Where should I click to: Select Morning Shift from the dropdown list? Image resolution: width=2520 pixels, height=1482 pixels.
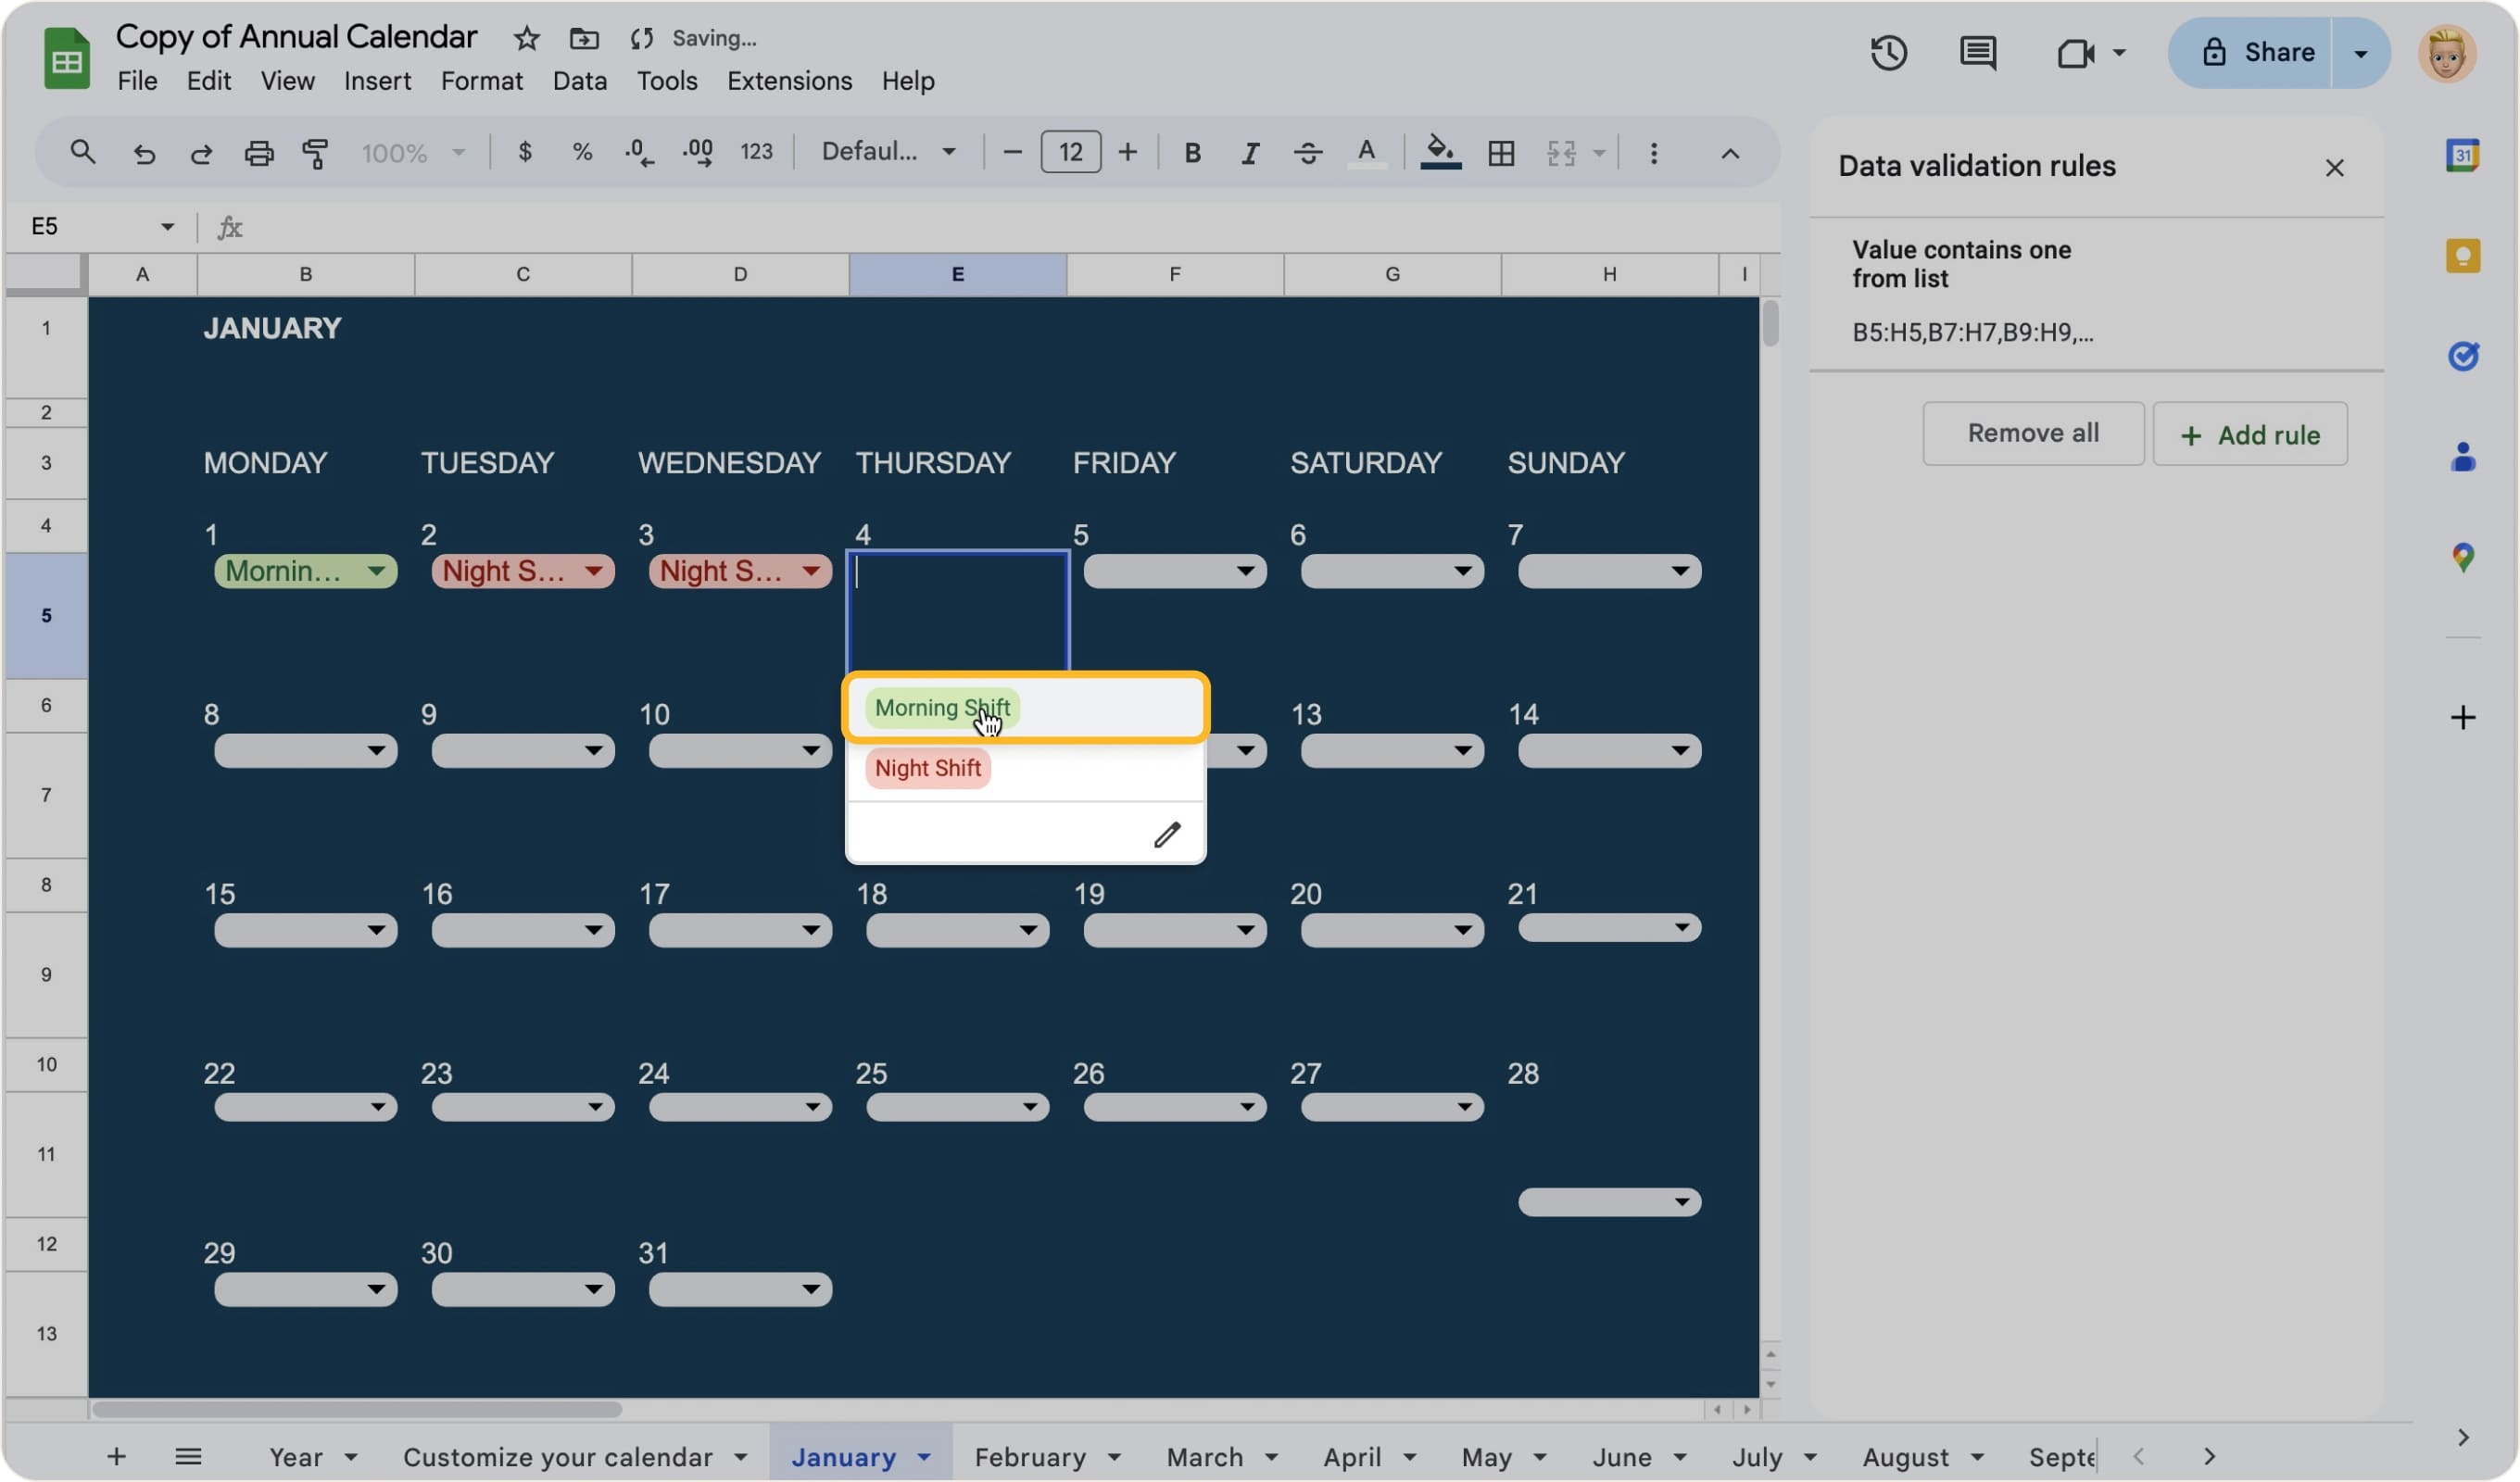(941, 708)
